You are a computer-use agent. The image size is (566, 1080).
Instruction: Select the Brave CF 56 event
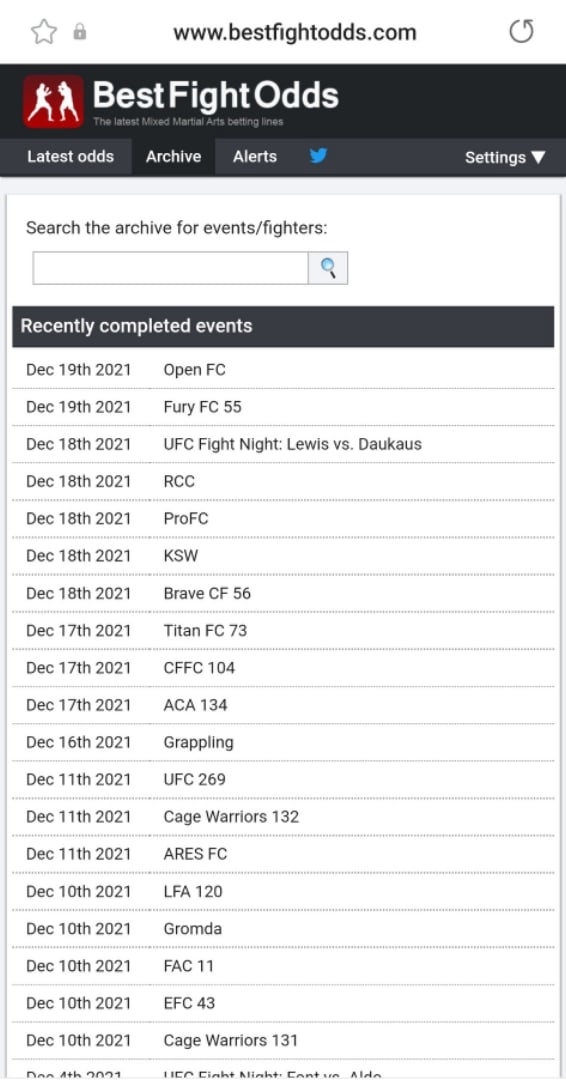point(207,593)
